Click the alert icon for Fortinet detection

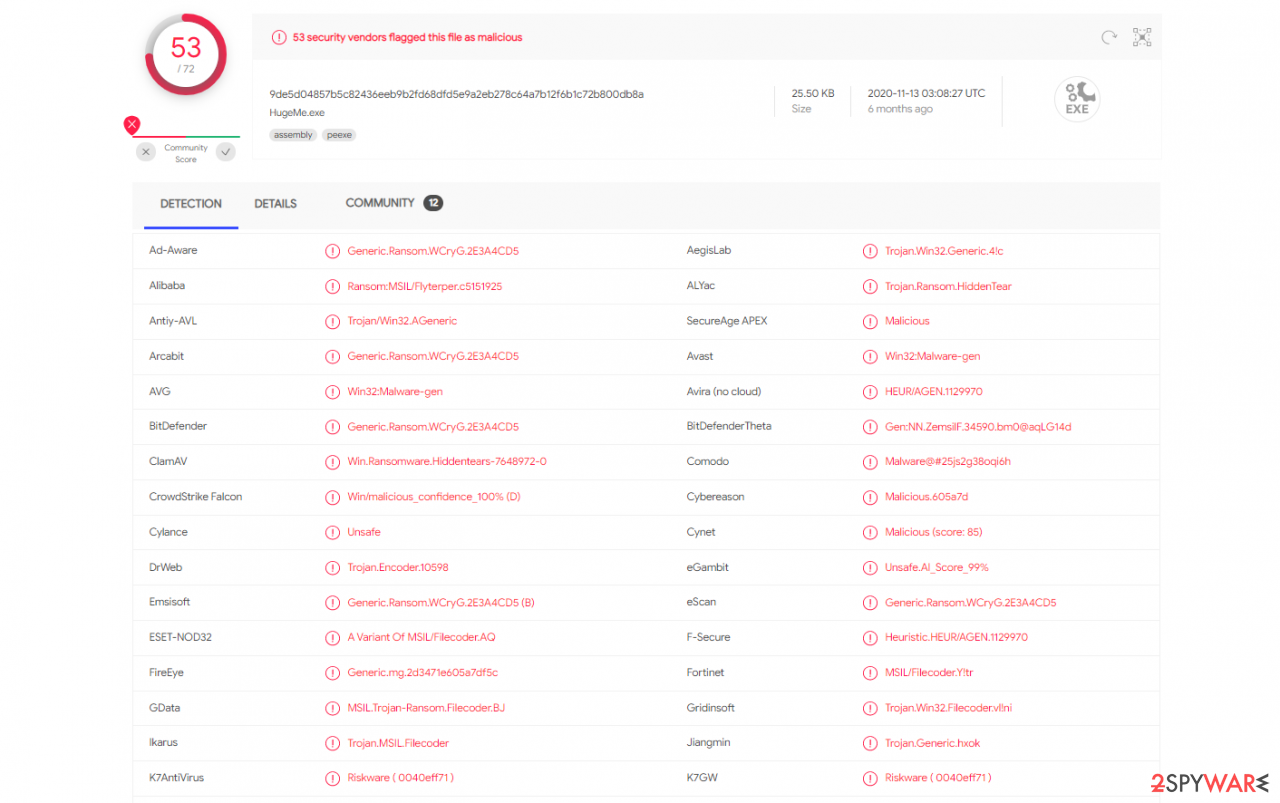coord(870,673)
